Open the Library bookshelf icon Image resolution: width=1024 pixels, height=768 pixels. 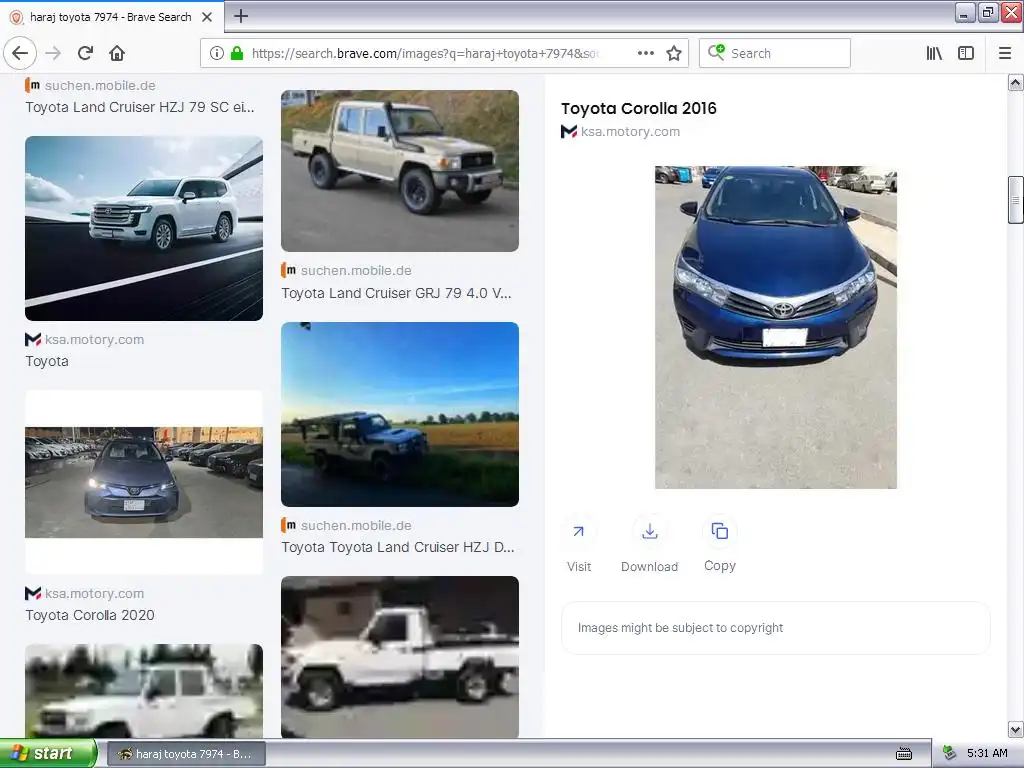(x=934, y=53)
